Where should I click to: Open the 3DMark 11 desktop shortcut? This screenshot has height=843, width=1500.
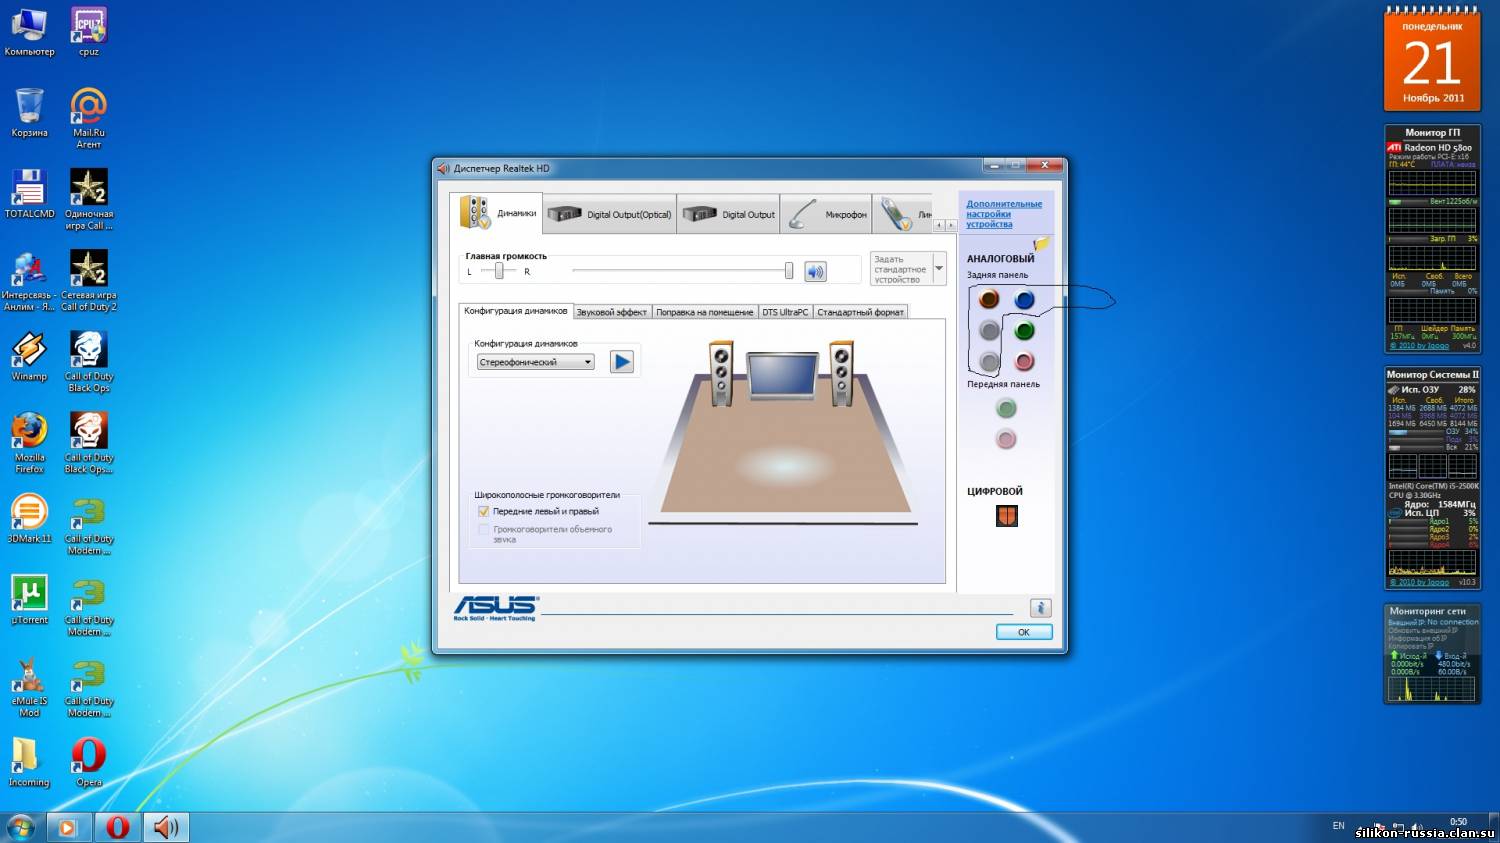click(x=29, y=519)
